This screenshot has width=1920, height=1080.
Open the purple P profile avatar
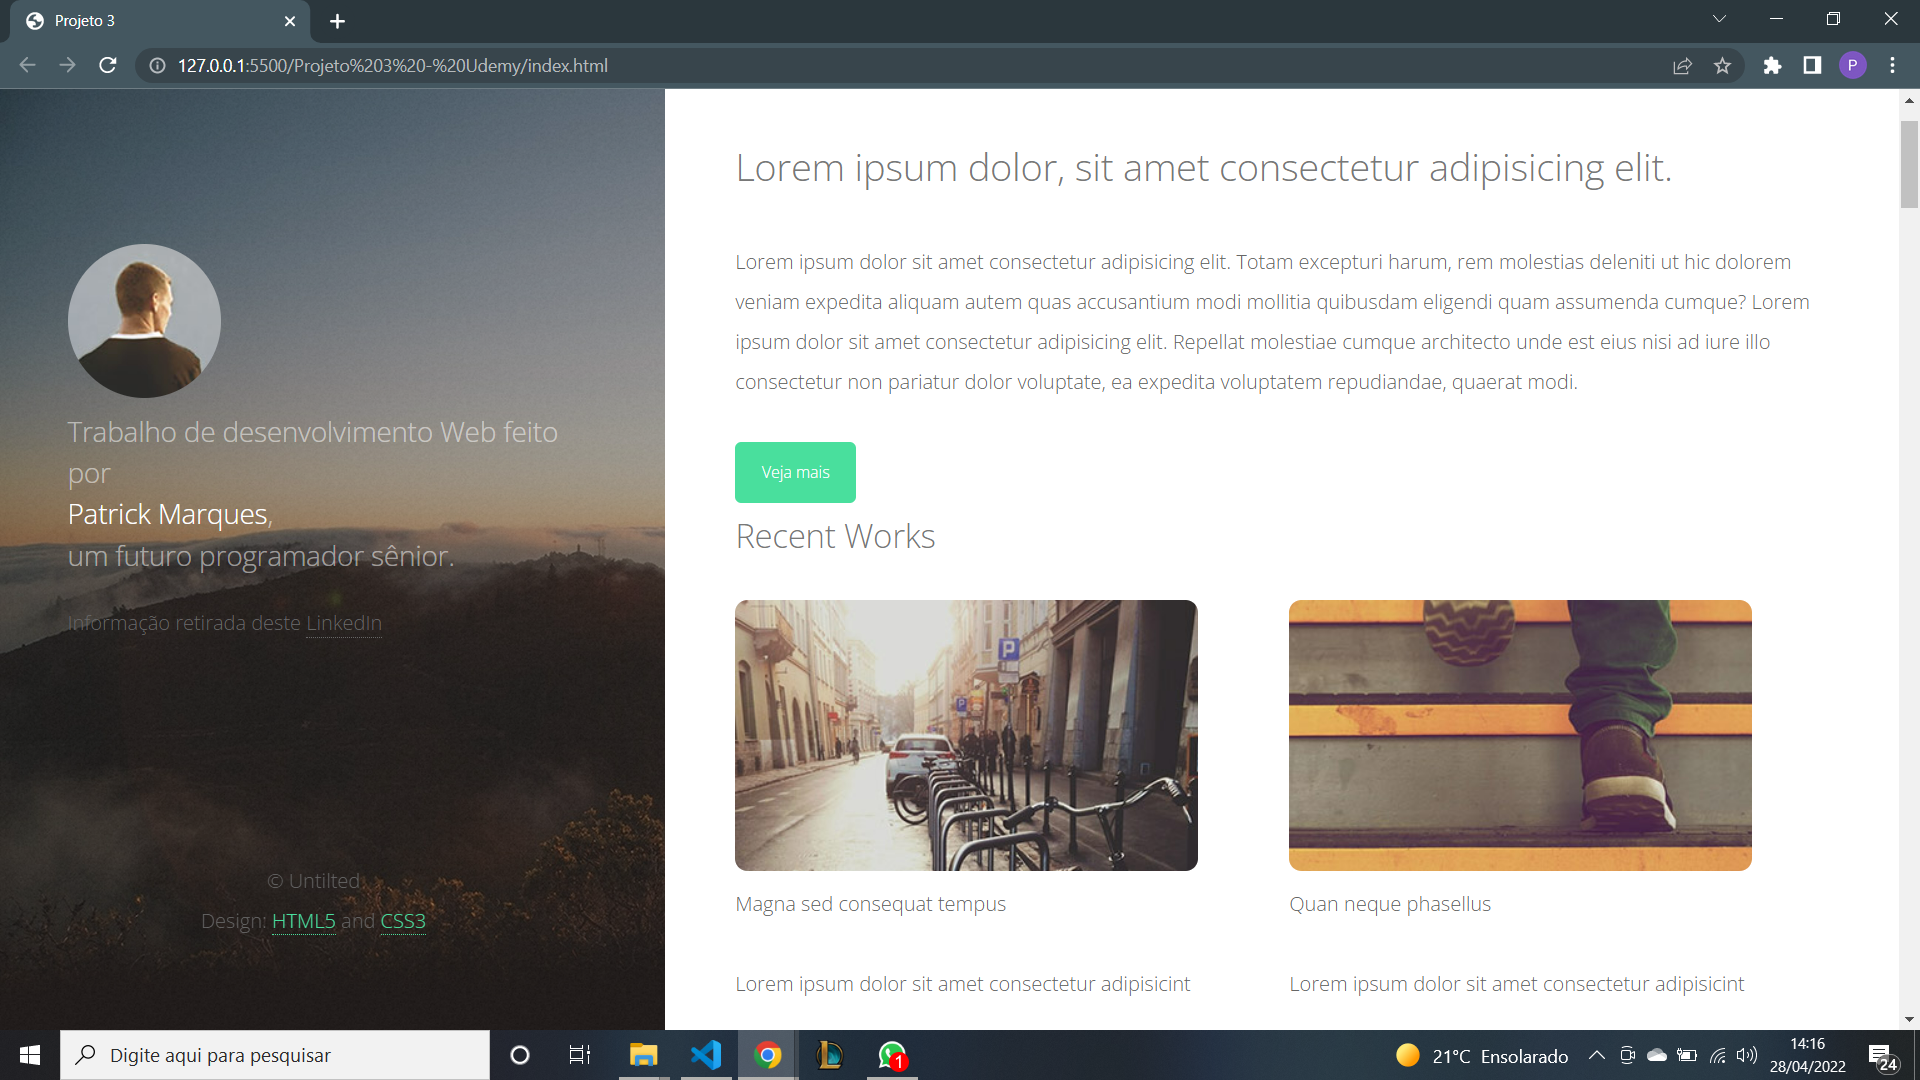pos(1852,66)
